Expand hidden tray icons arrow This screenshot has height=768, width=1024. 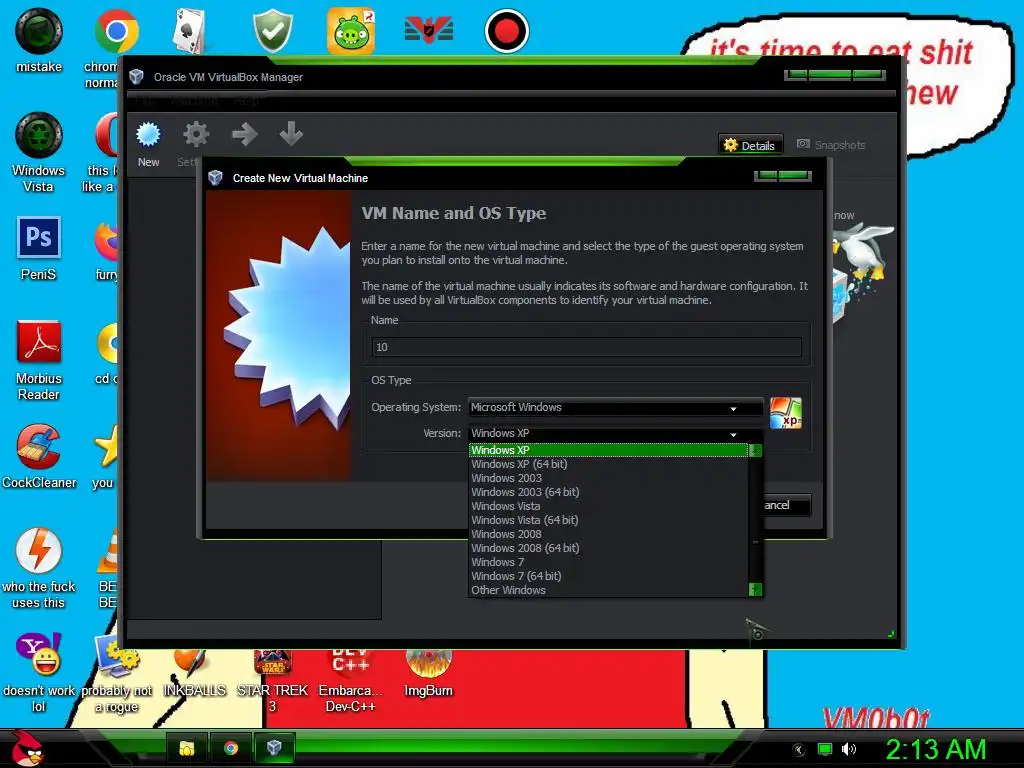click(x=799, y=749)
